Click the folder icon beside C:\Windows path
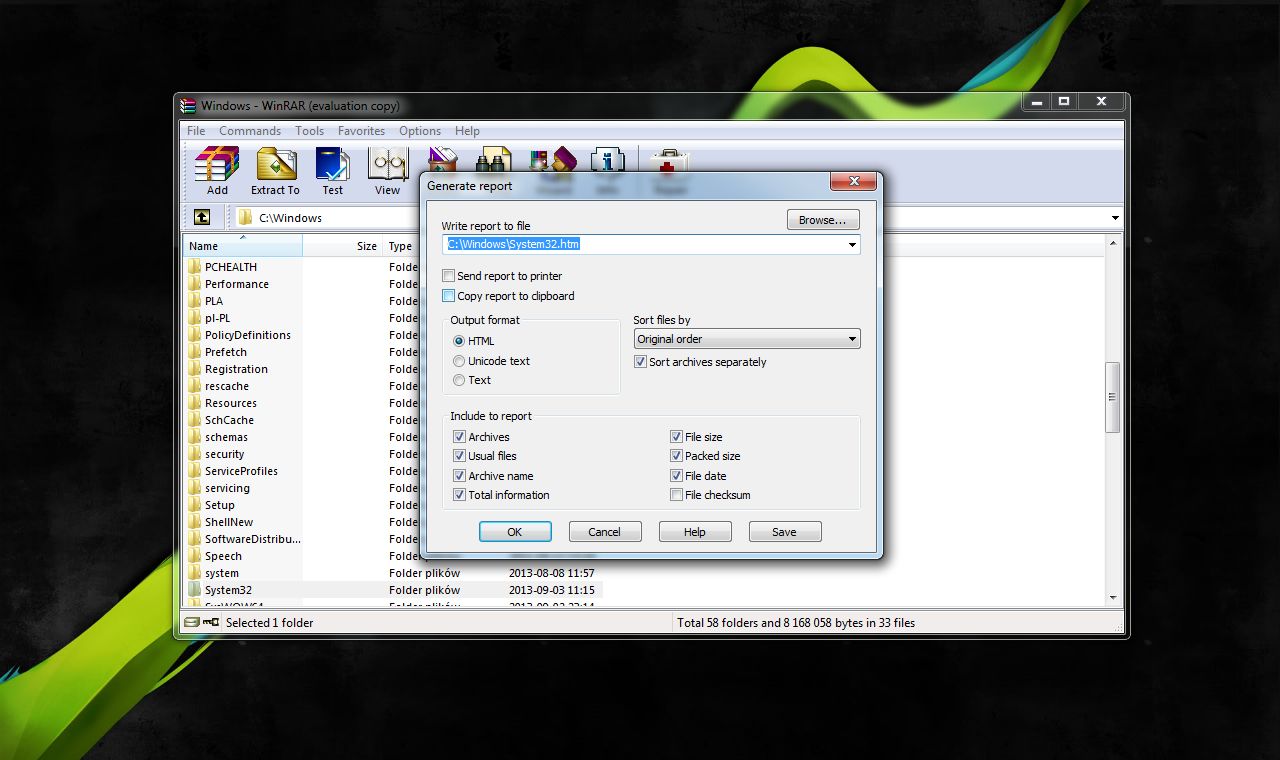This screenshot has height=760, width=1280. pos(245,217)
